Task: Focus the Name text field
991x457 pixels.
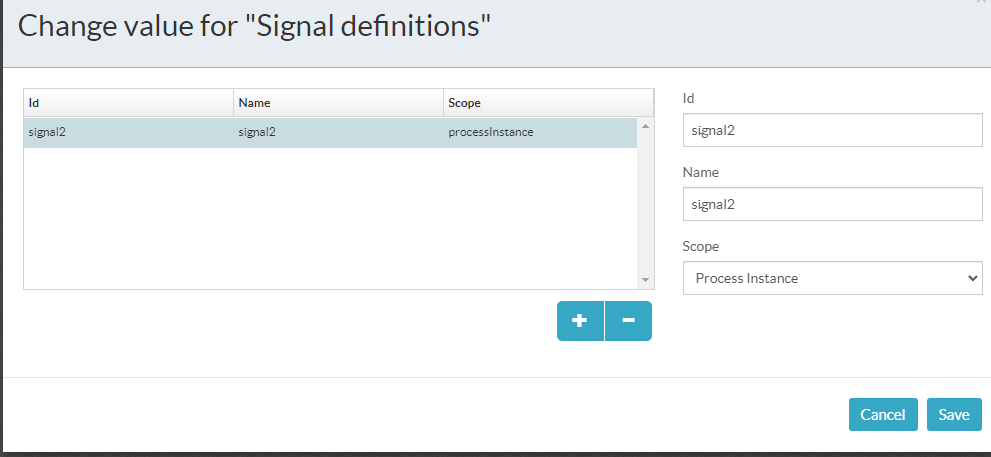Action: coord(832,204)
